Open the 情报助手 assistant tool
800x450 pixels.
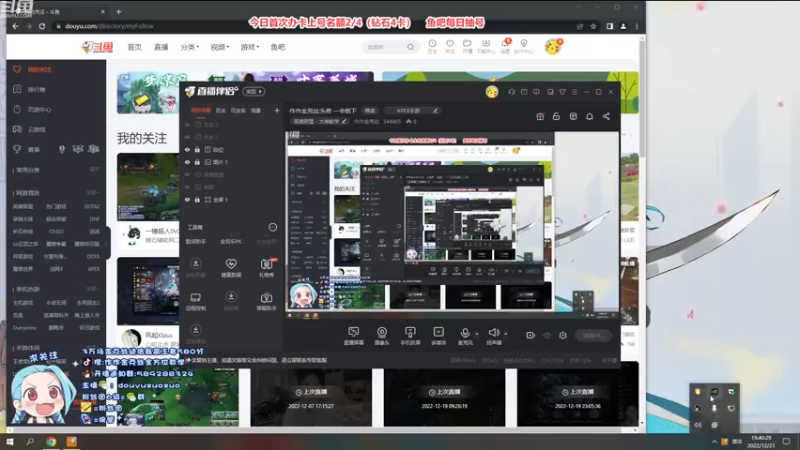(266, 301)
